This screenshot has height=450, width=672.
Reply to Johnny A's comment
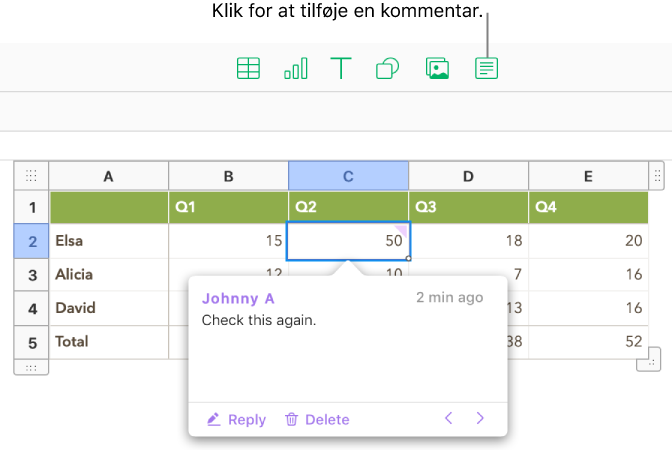(237, 420)
